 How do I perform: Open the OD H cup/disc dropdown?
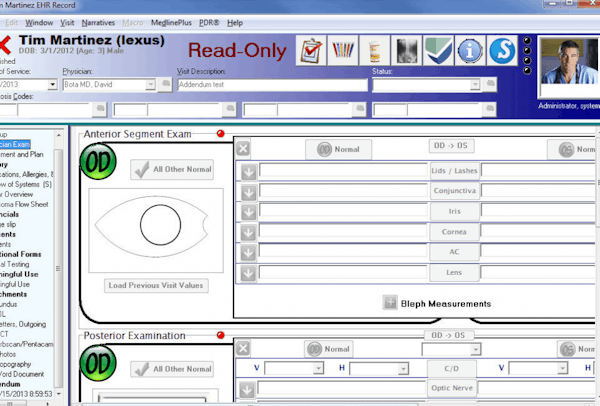pos(403,368)
